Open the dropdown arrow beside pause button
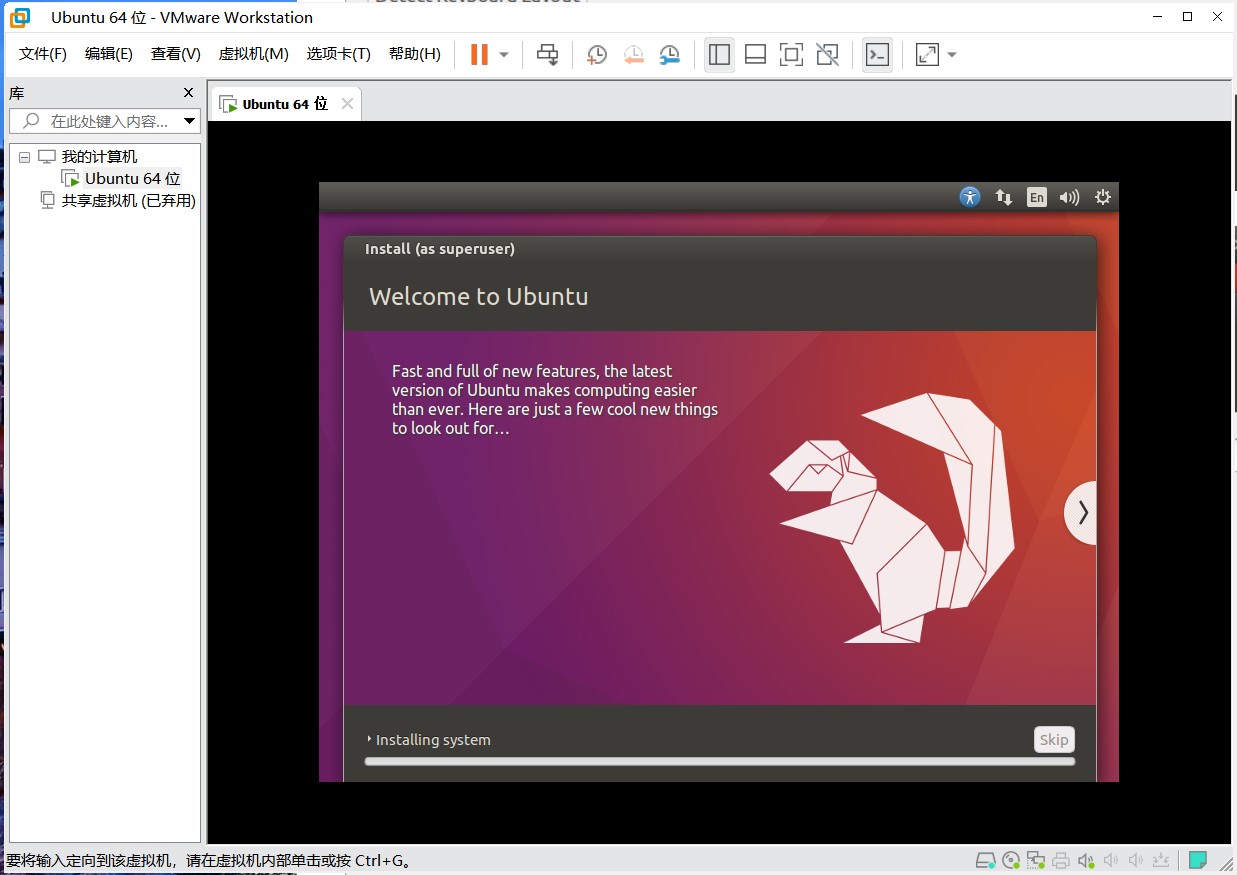1237x875 pixels. [504, 55]
